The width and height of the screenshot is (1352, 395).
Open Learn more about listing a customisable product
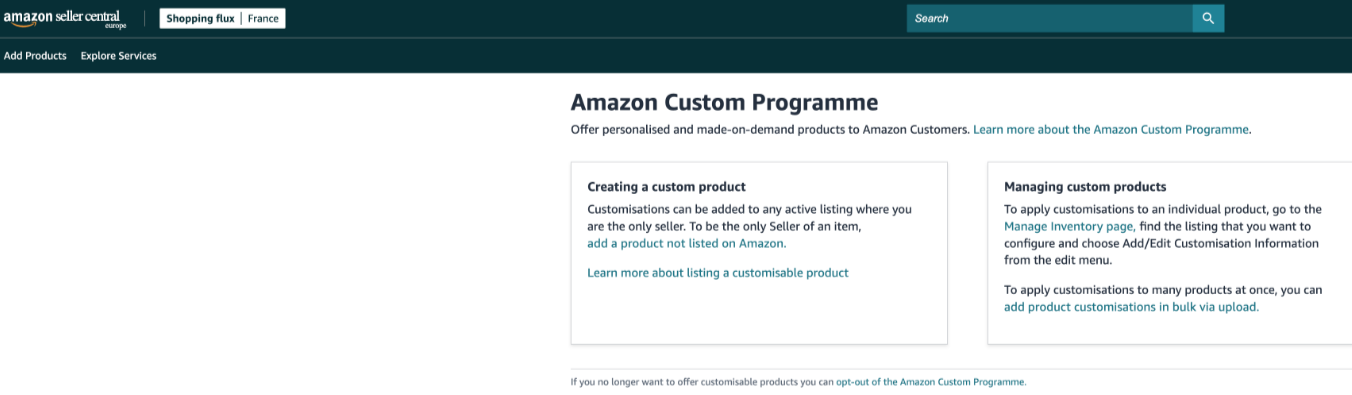click(x=718, y=273)
